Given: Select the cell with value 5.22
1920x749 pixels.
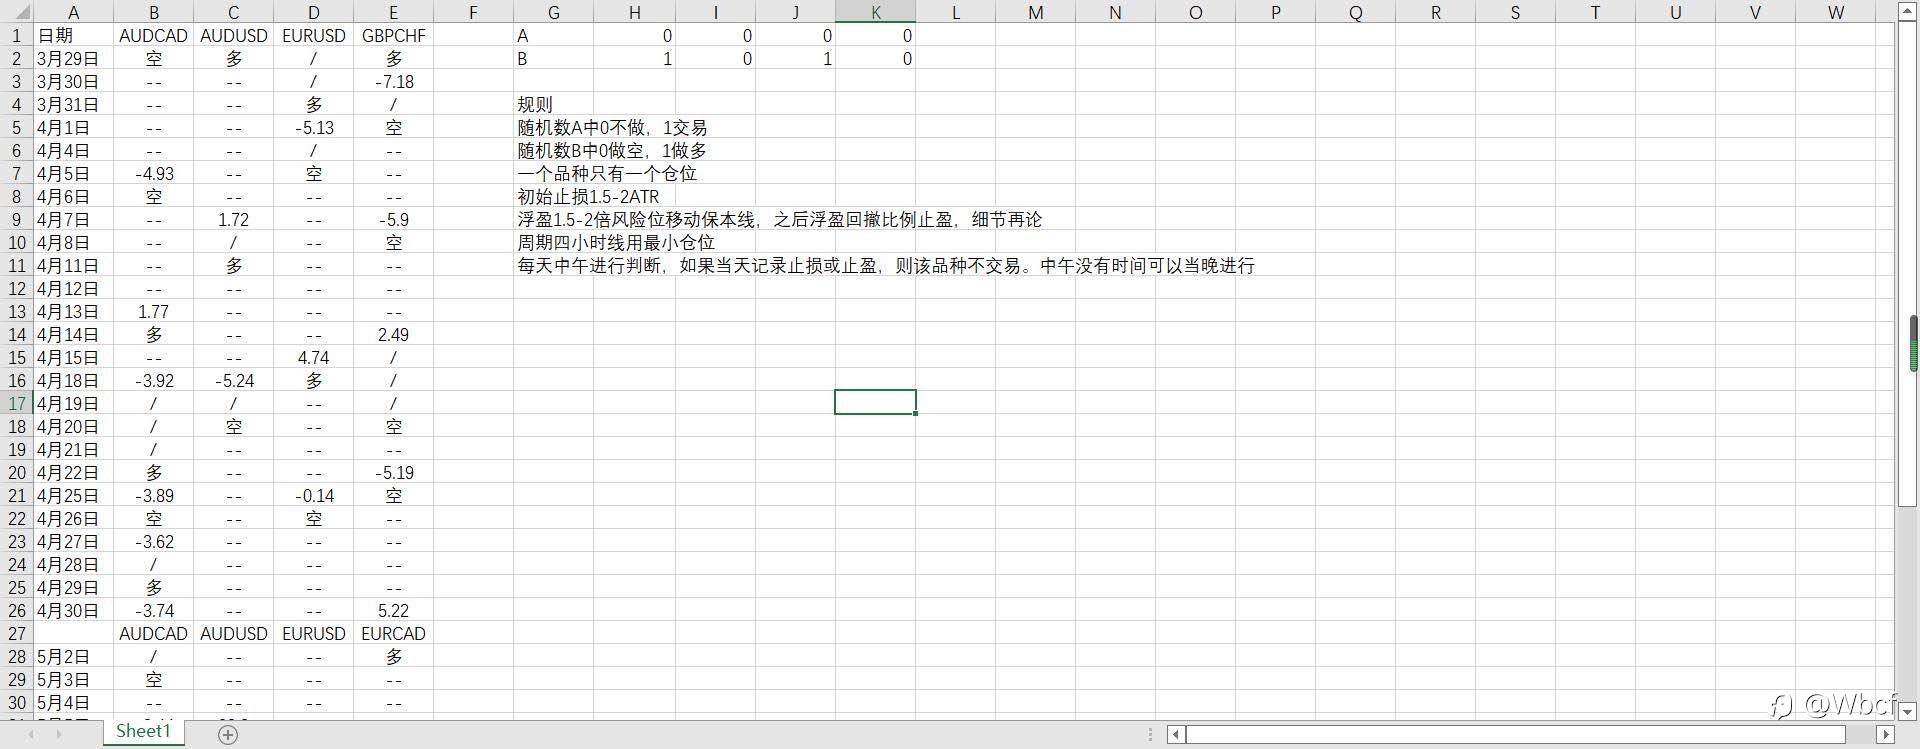Looking at the screenshot, I should (x=393, y=610).
